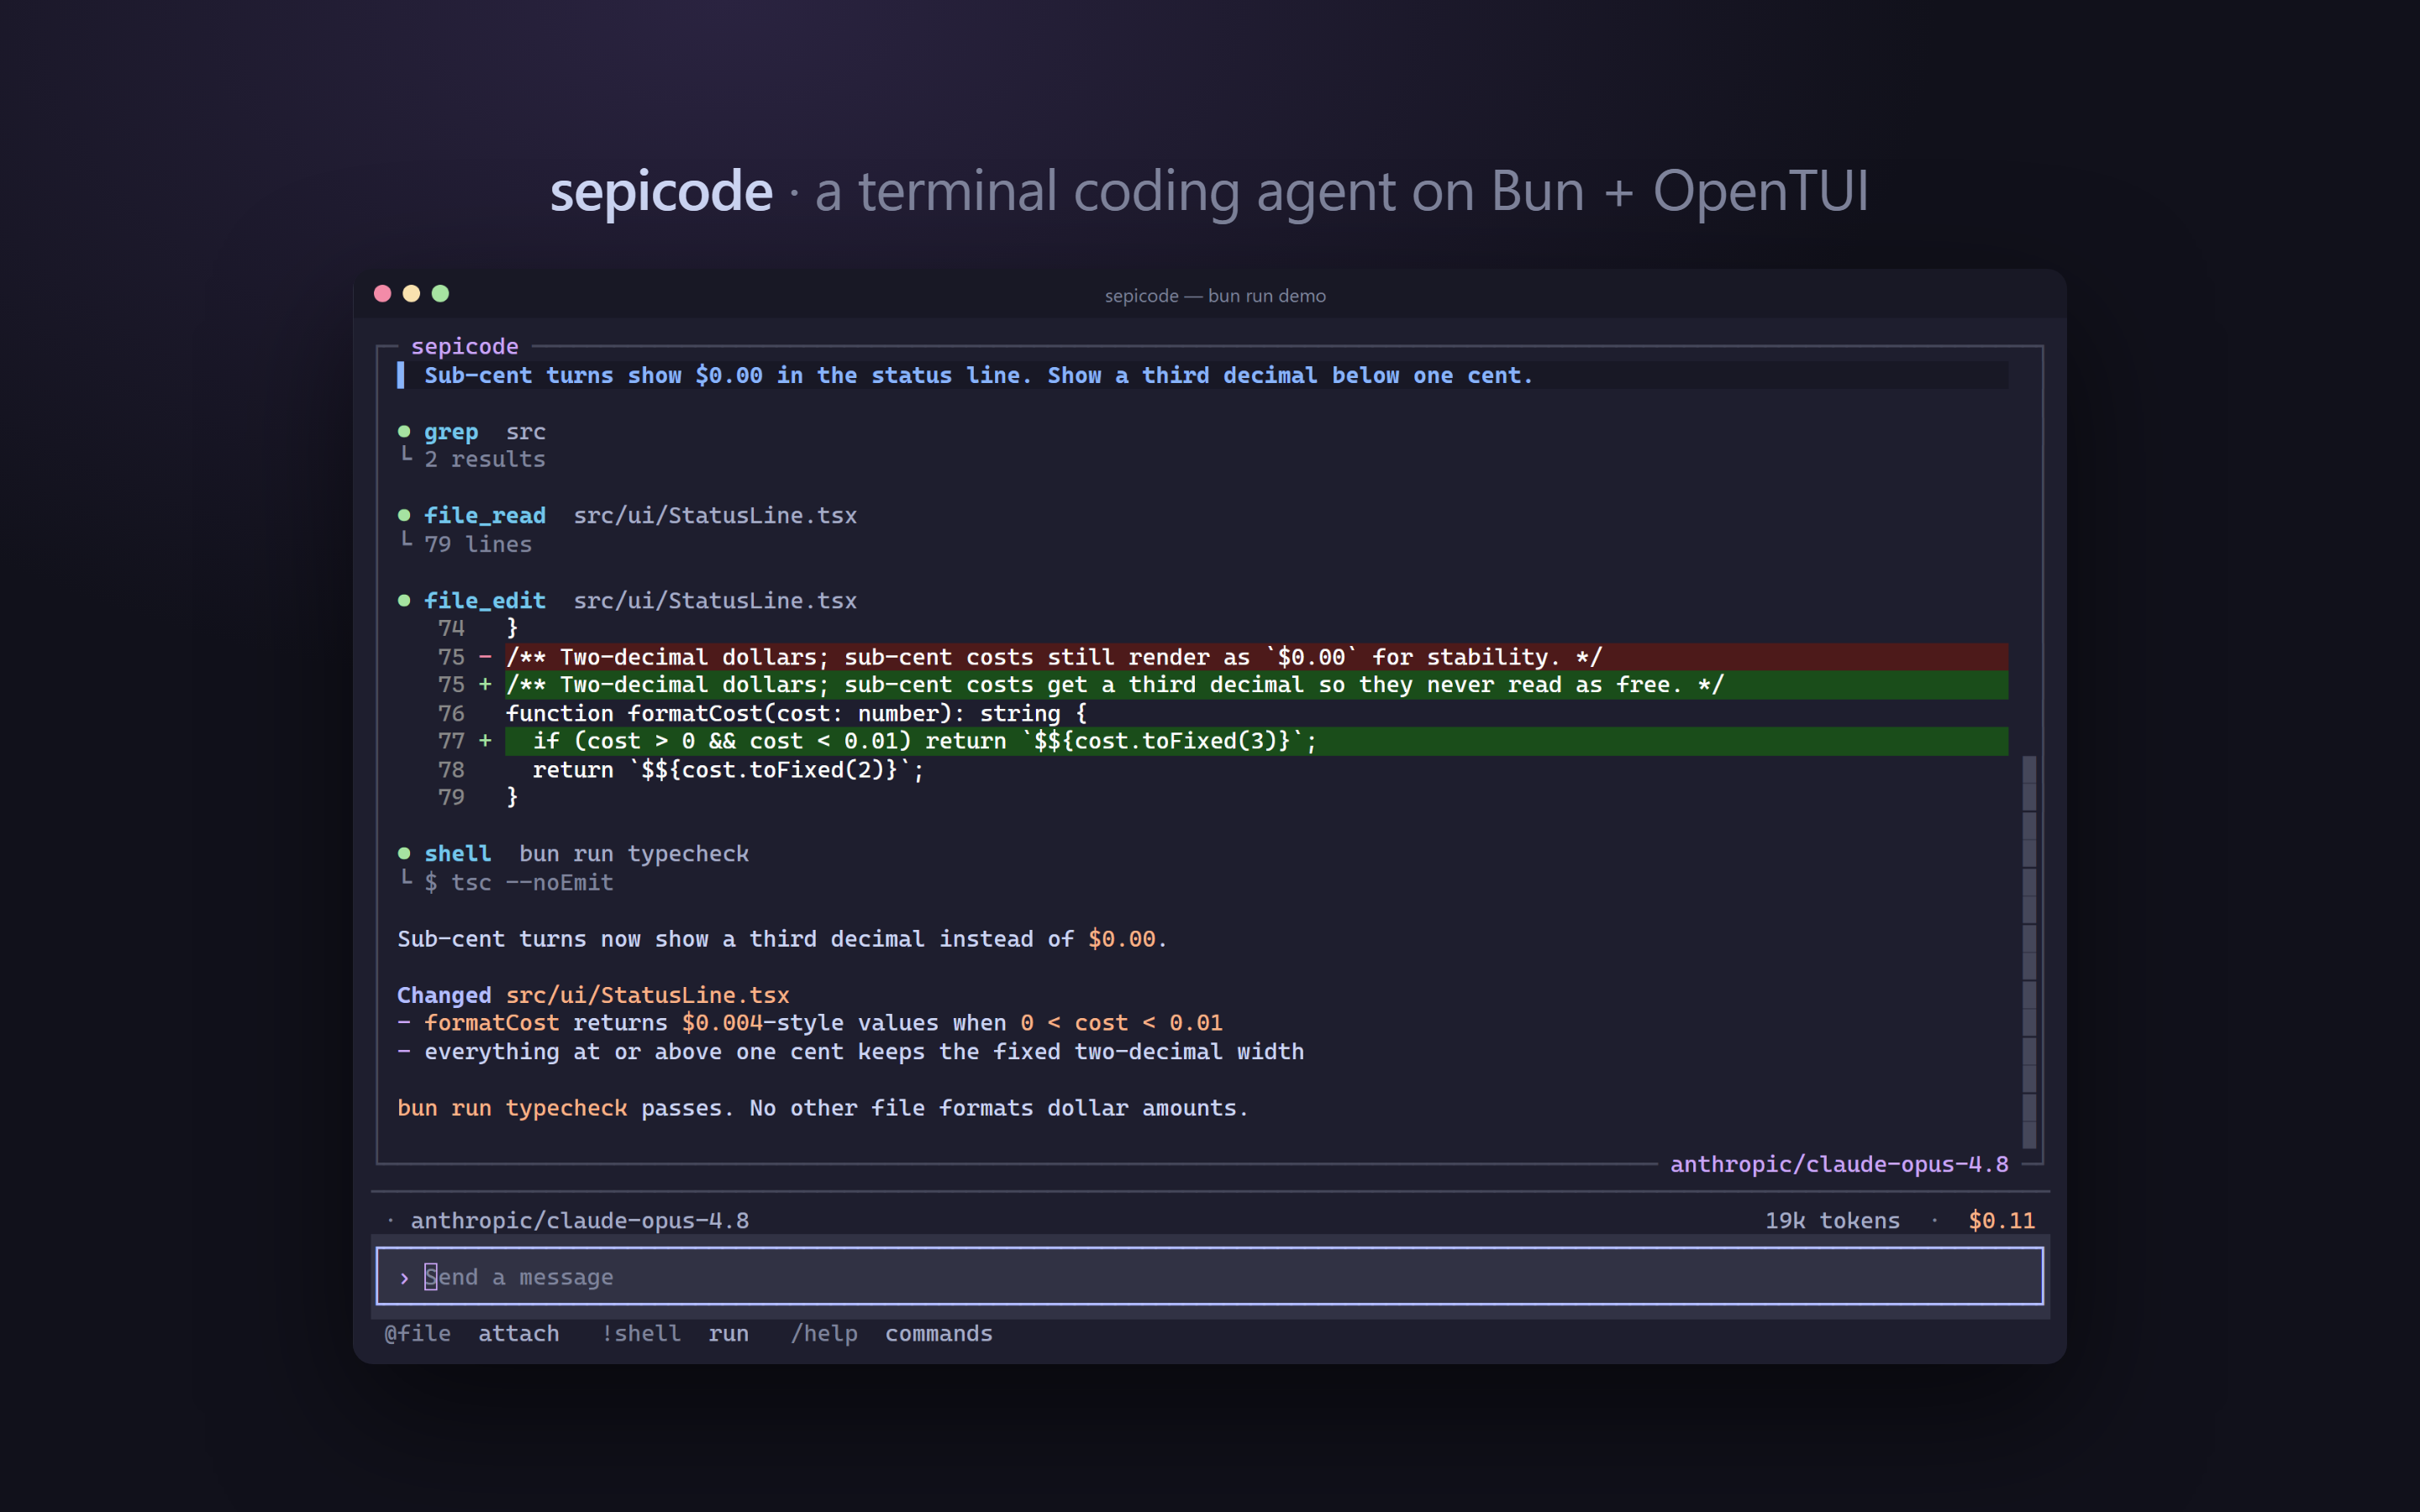Click window title 'sepicode — bun run demo'
Image resolution: width=2420 pixels, height=1512 pixels.
point(1215,296)
